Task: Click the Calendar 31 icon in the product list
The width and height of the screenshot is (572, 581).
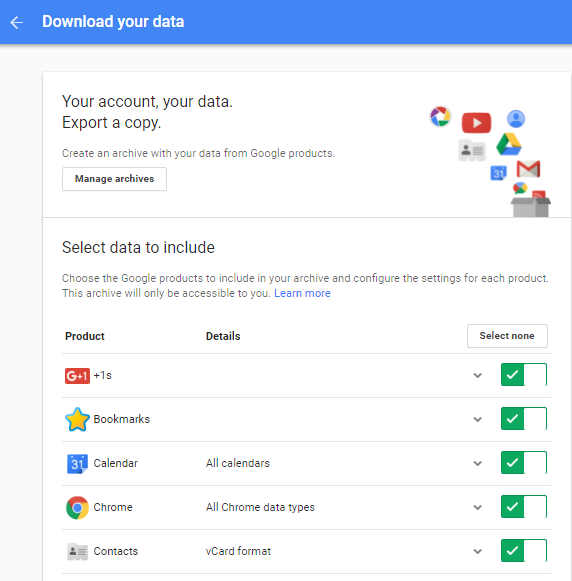Action: [77, 464]
